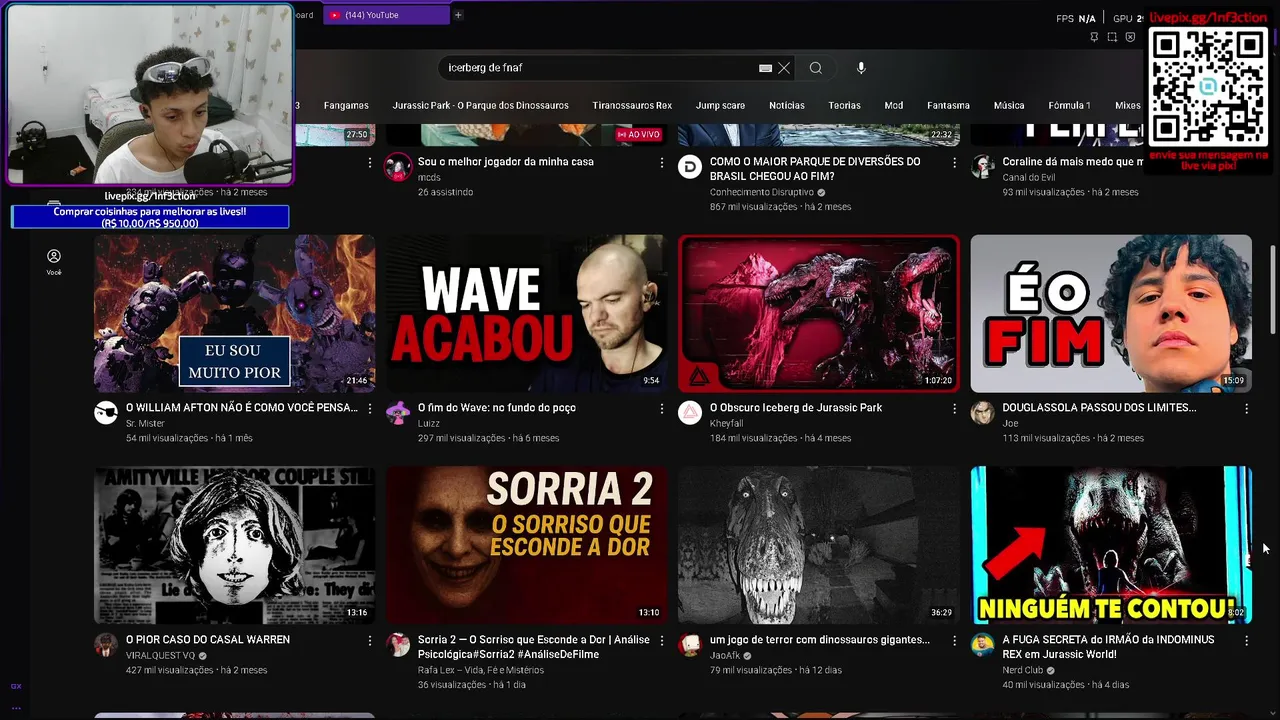Open the 'SORRIA 2' video thumbnail
The width and height of the screenshot is (1280, 720).
(526, 545)
